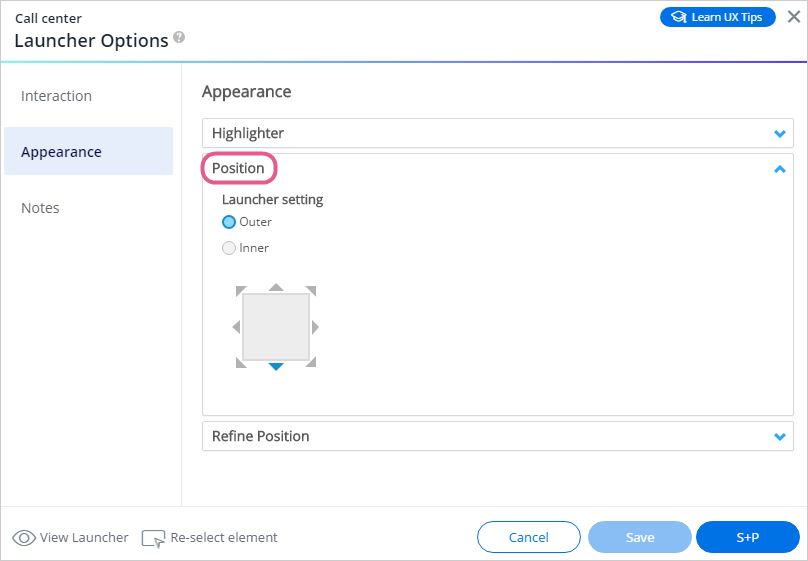Image resolution: width=808 pixels, height=561 pixels.
Task: Select the left position arrow
Action: pos(237,327)
